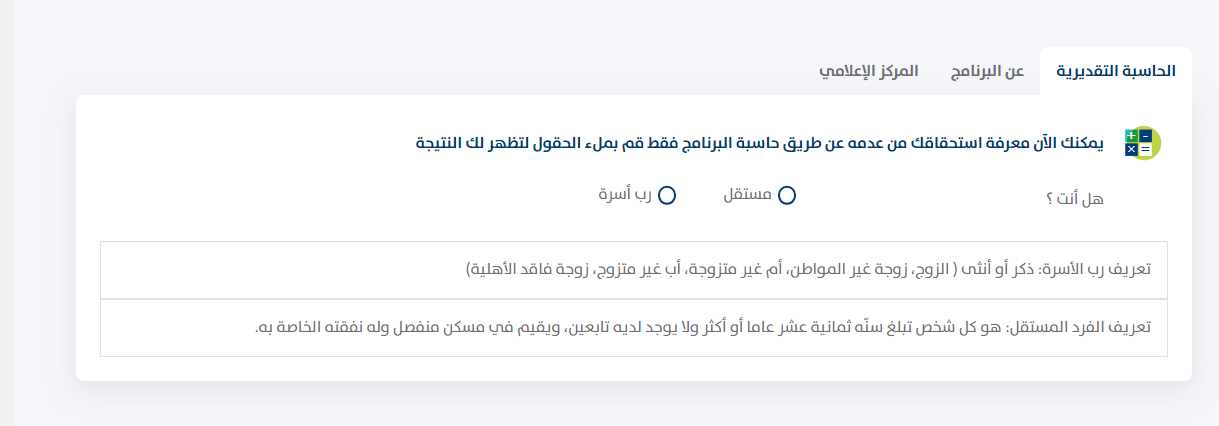Switch to the عن البرنامج tab
Image resolution: width=1219 pixels, height=426 pixels.
(986, 71)
